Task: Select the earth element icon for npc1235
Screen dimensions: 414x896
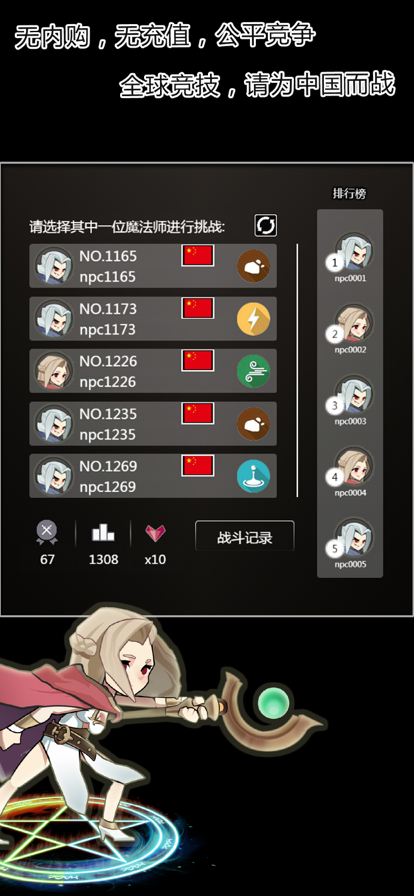Action: tap(253, 424)
